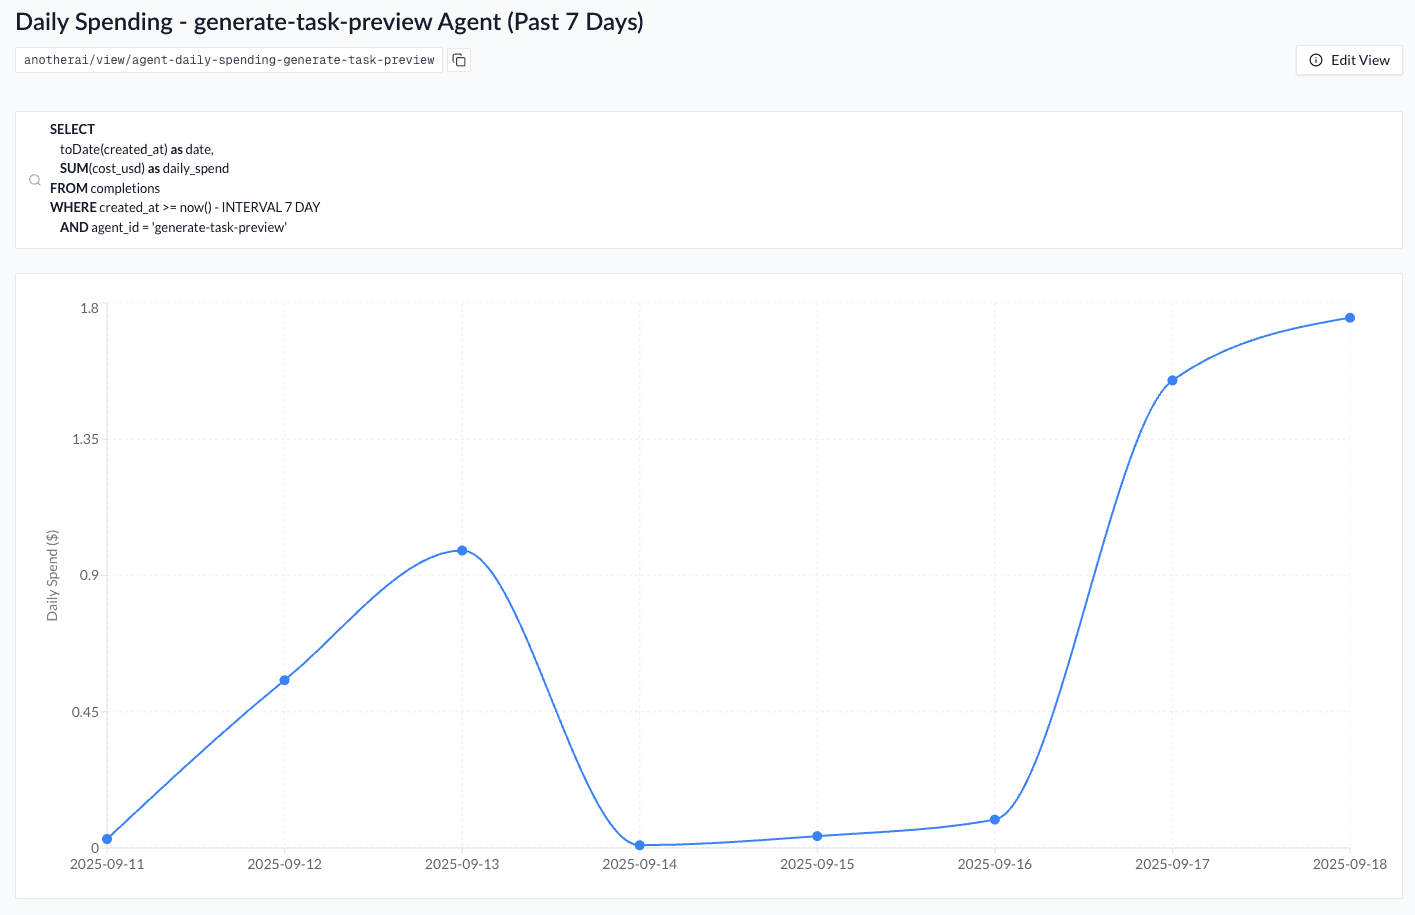
Task: Click the lowest data point at 2025-09-14
Action: pos(640,845)
